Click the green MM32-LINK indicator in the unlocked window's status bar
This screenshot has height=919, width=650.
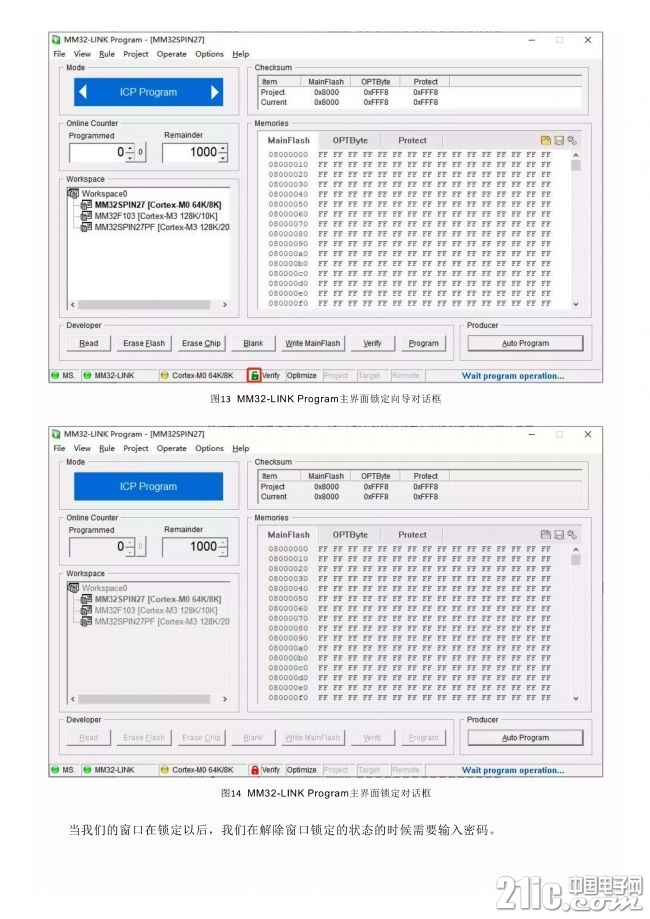click(x=87, y=375)
